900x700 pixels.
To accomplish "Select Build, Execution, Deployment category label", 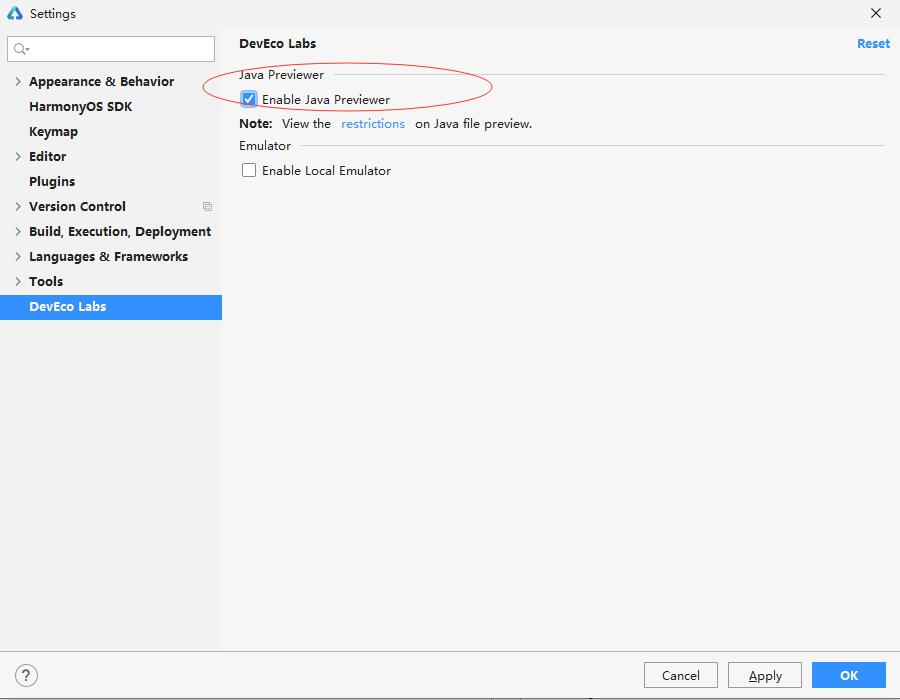I will click(120, 232).
